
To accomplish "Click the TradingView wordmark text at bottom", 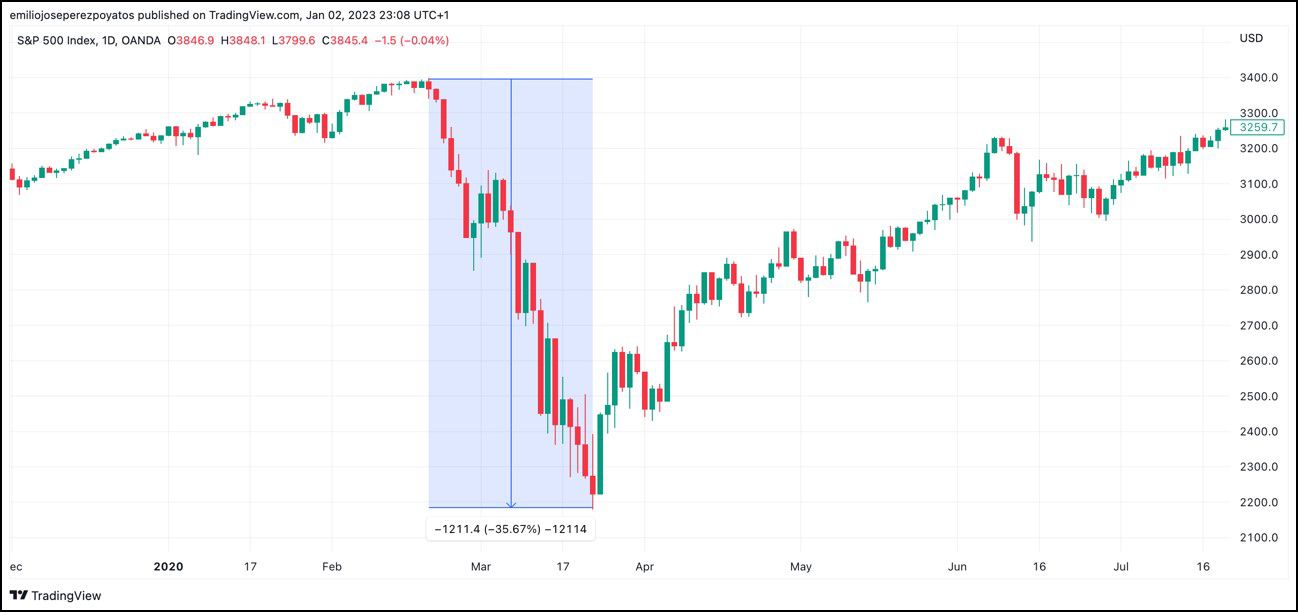I will tap(66, 595).
